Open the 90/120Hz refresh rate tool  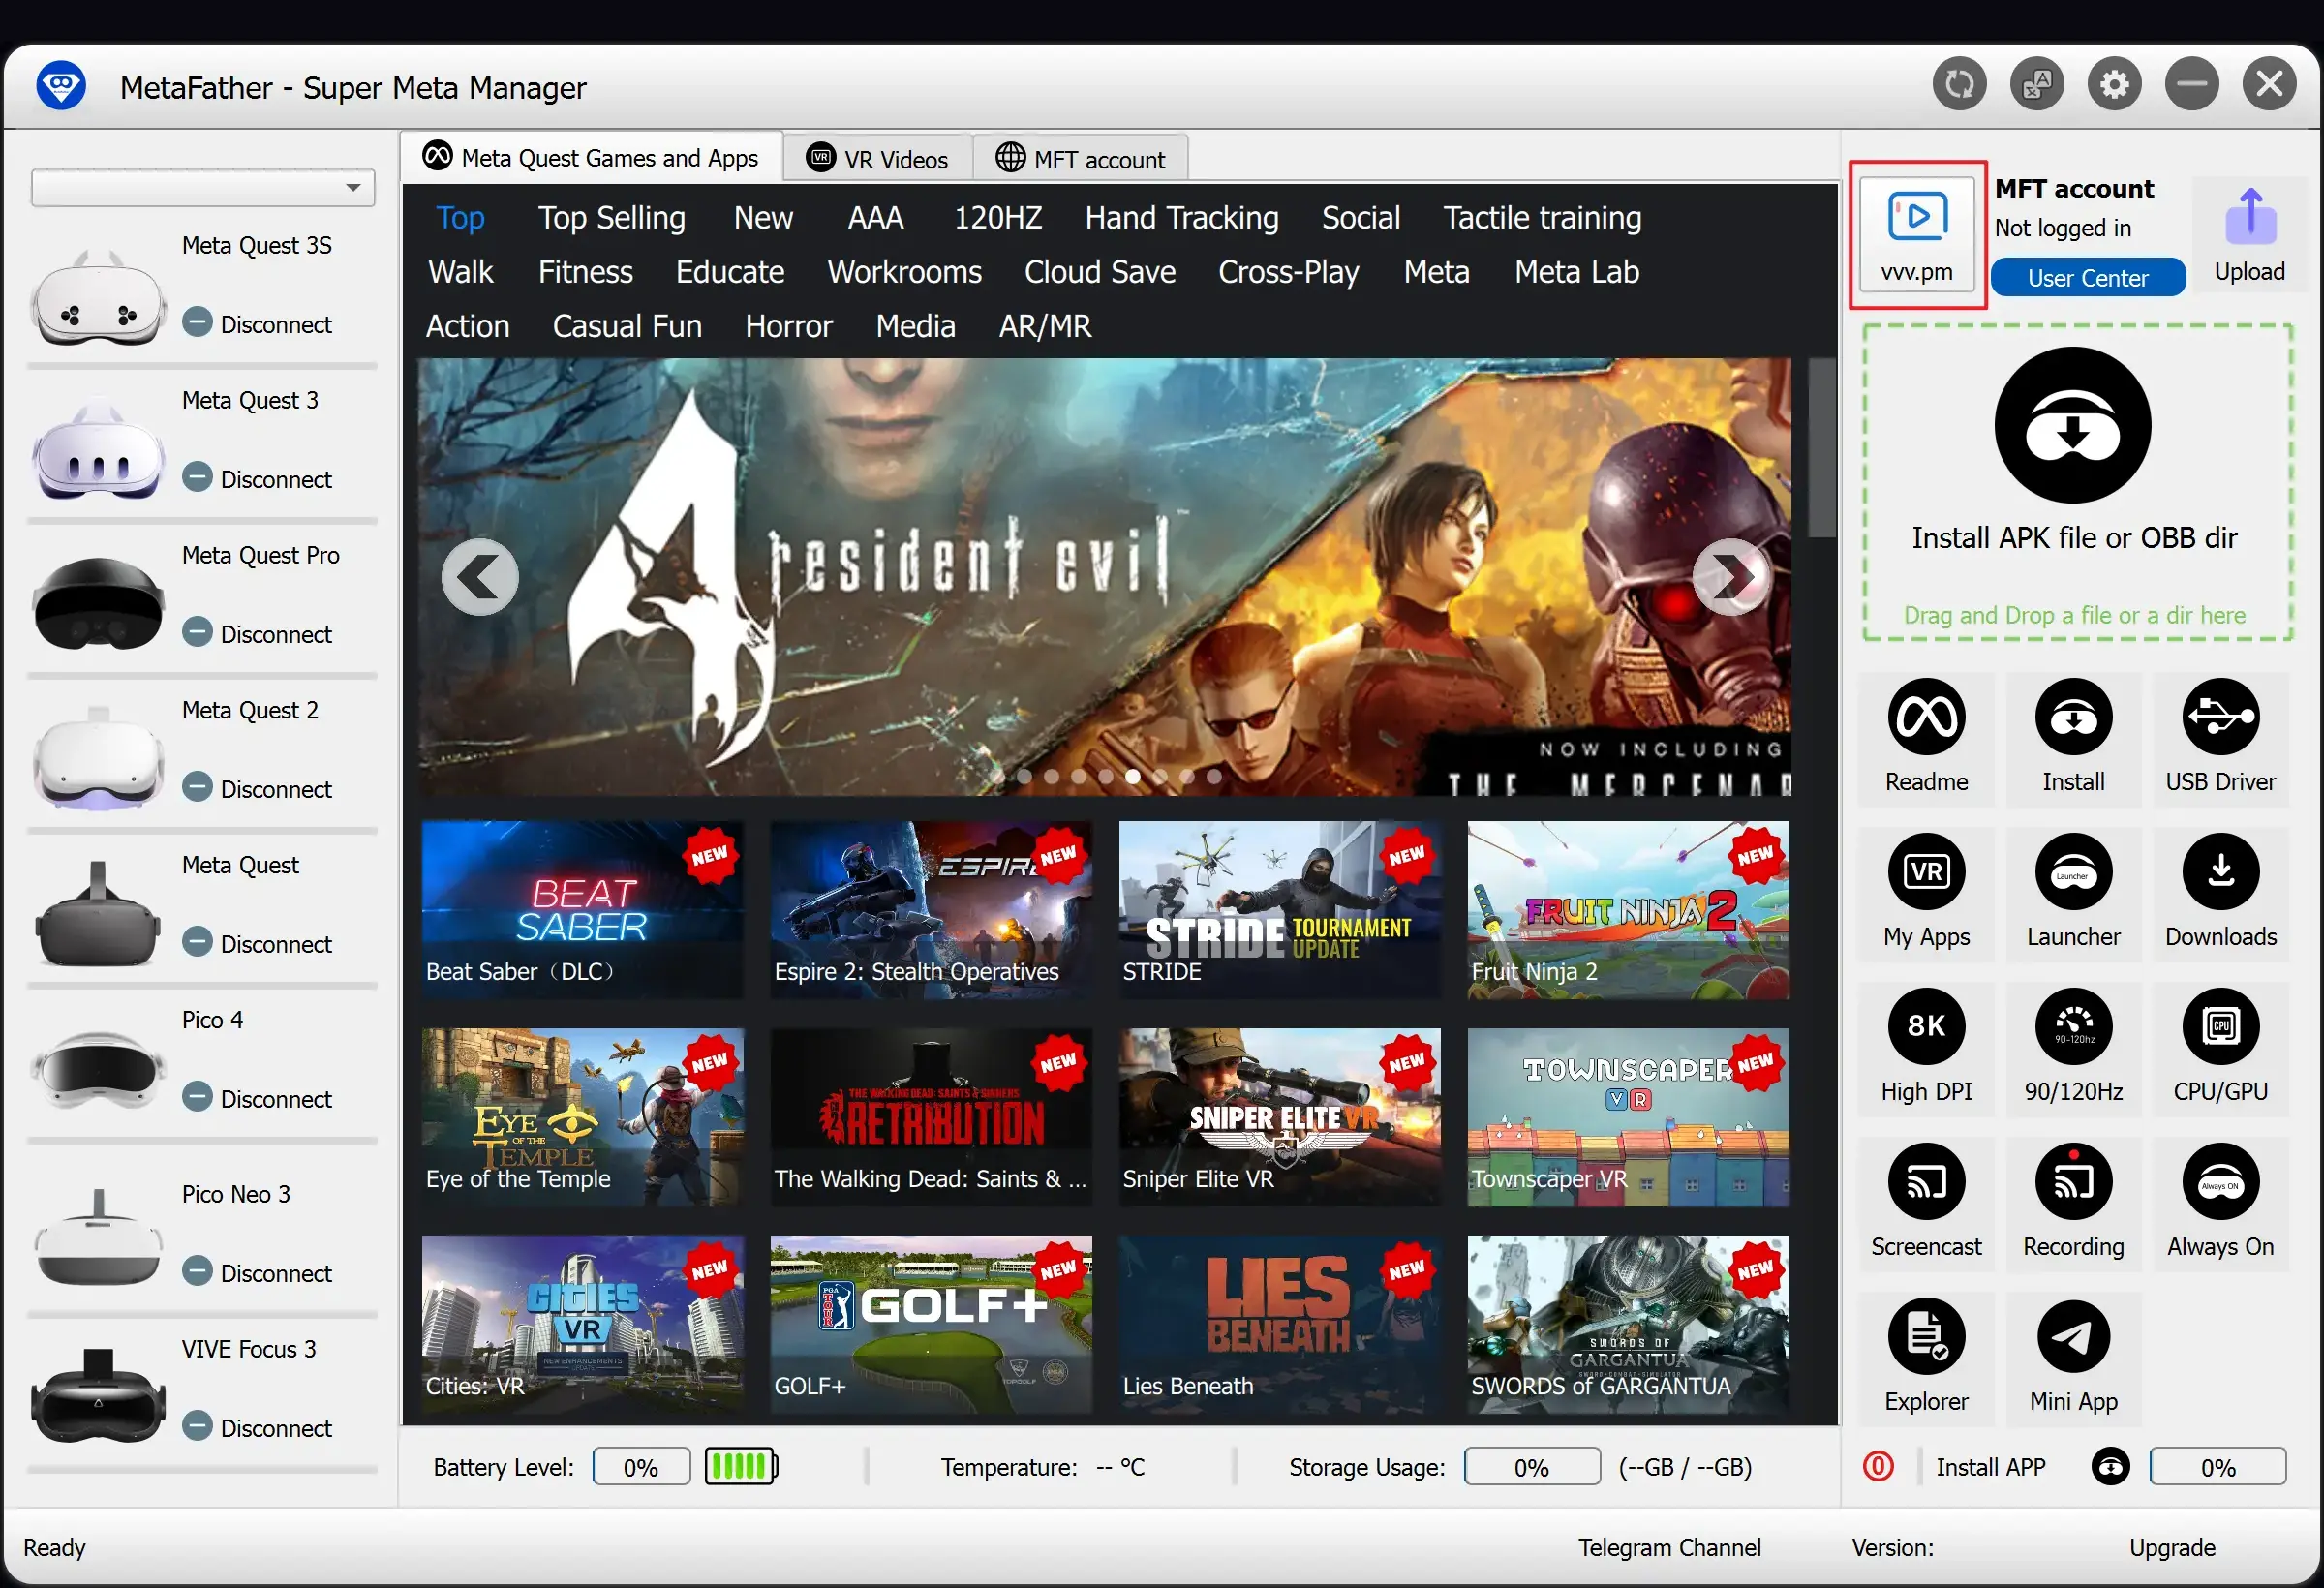pos(2073,1028)
